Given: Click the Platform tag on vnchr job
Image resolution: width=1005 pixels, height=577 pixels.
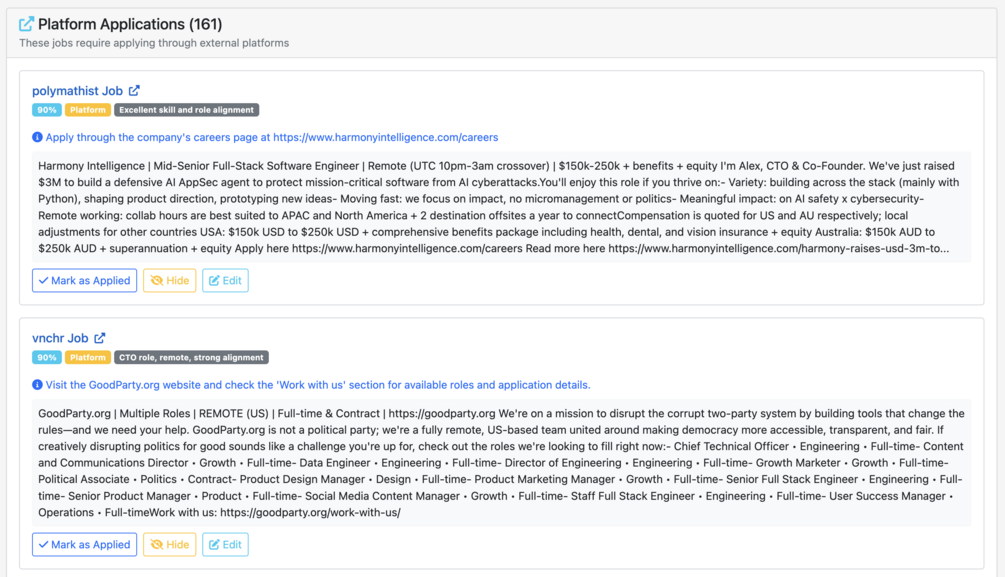Looking at the screenshot, I should [x=88, y=357].
